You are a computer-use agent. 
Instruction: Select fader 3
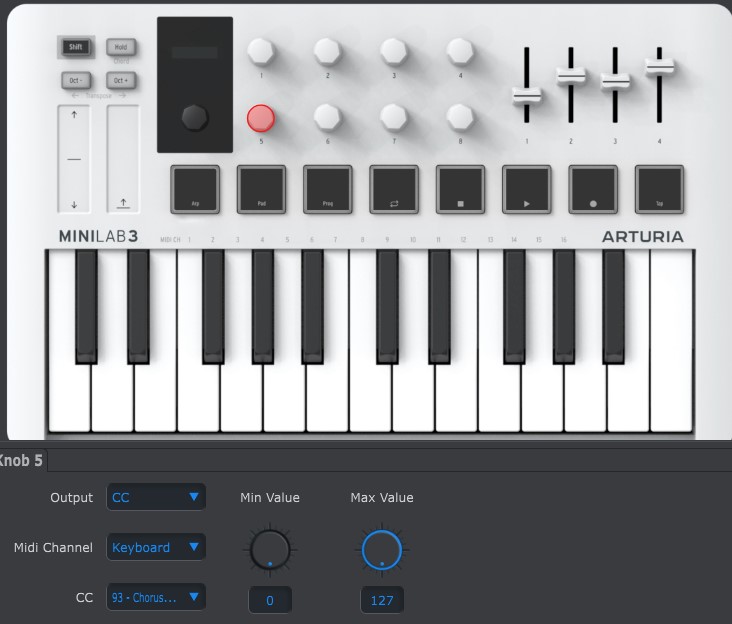[x=615, y=81]
